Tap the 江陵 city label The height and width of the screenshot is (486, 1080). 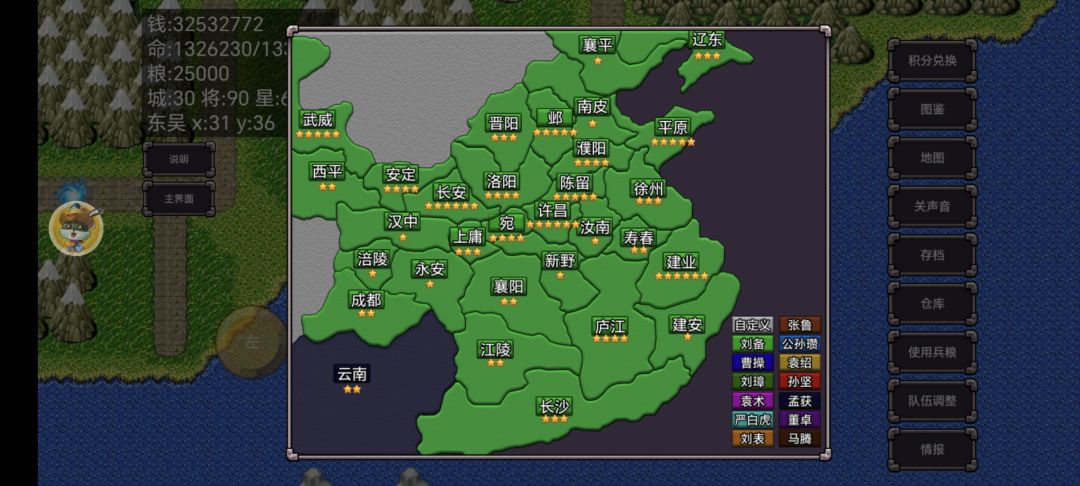coord(495,349)
